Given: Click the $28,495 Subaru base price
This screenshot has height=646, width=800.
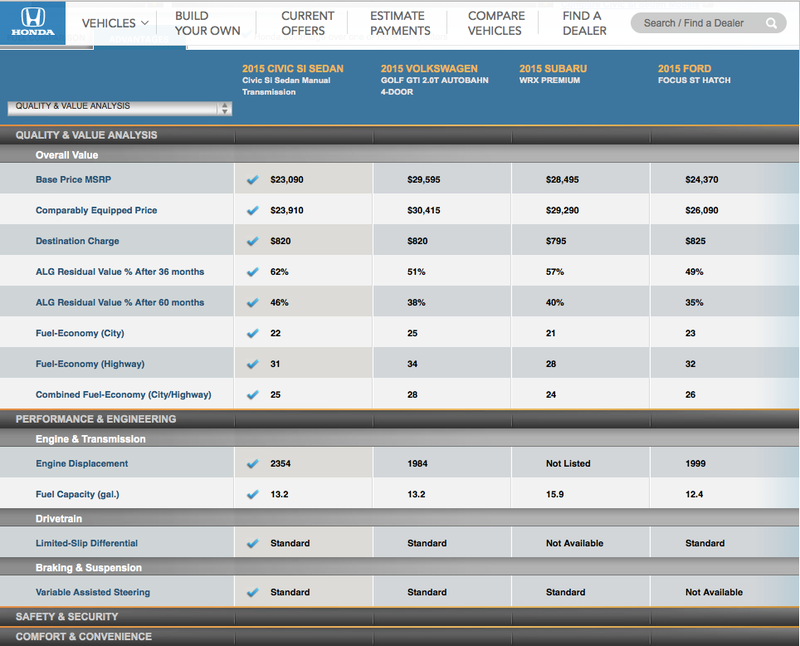Looking at the screenshot, I should click(562, 180).
